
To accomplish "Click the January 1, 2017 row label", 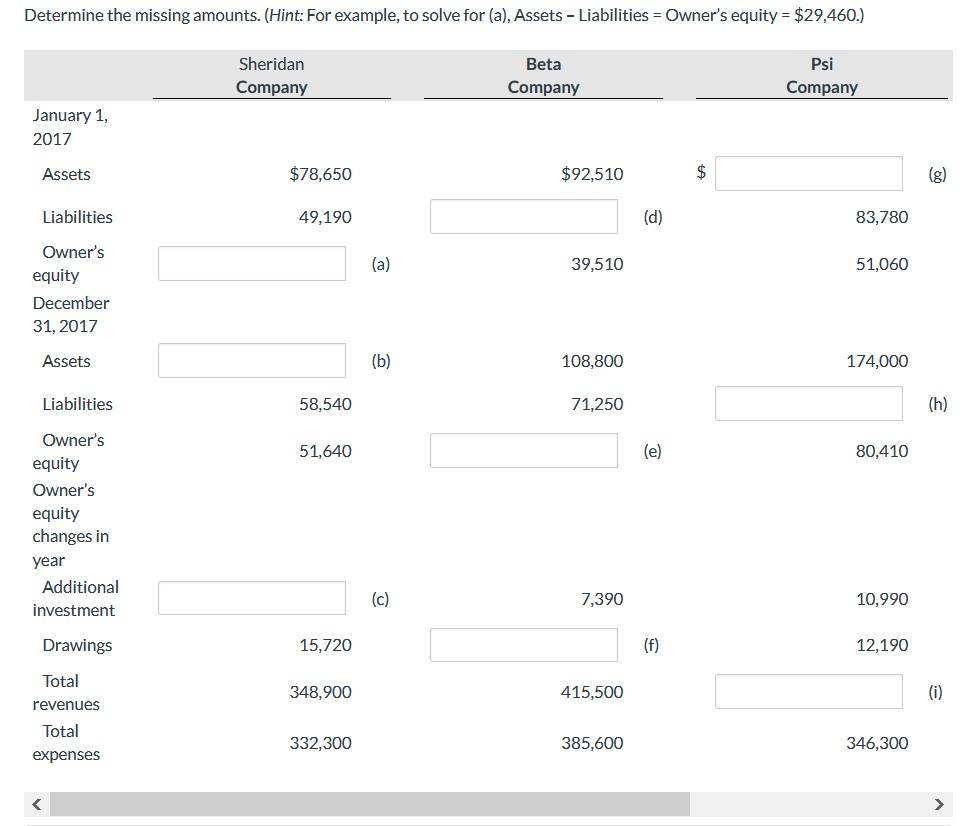I will (71, 126).
